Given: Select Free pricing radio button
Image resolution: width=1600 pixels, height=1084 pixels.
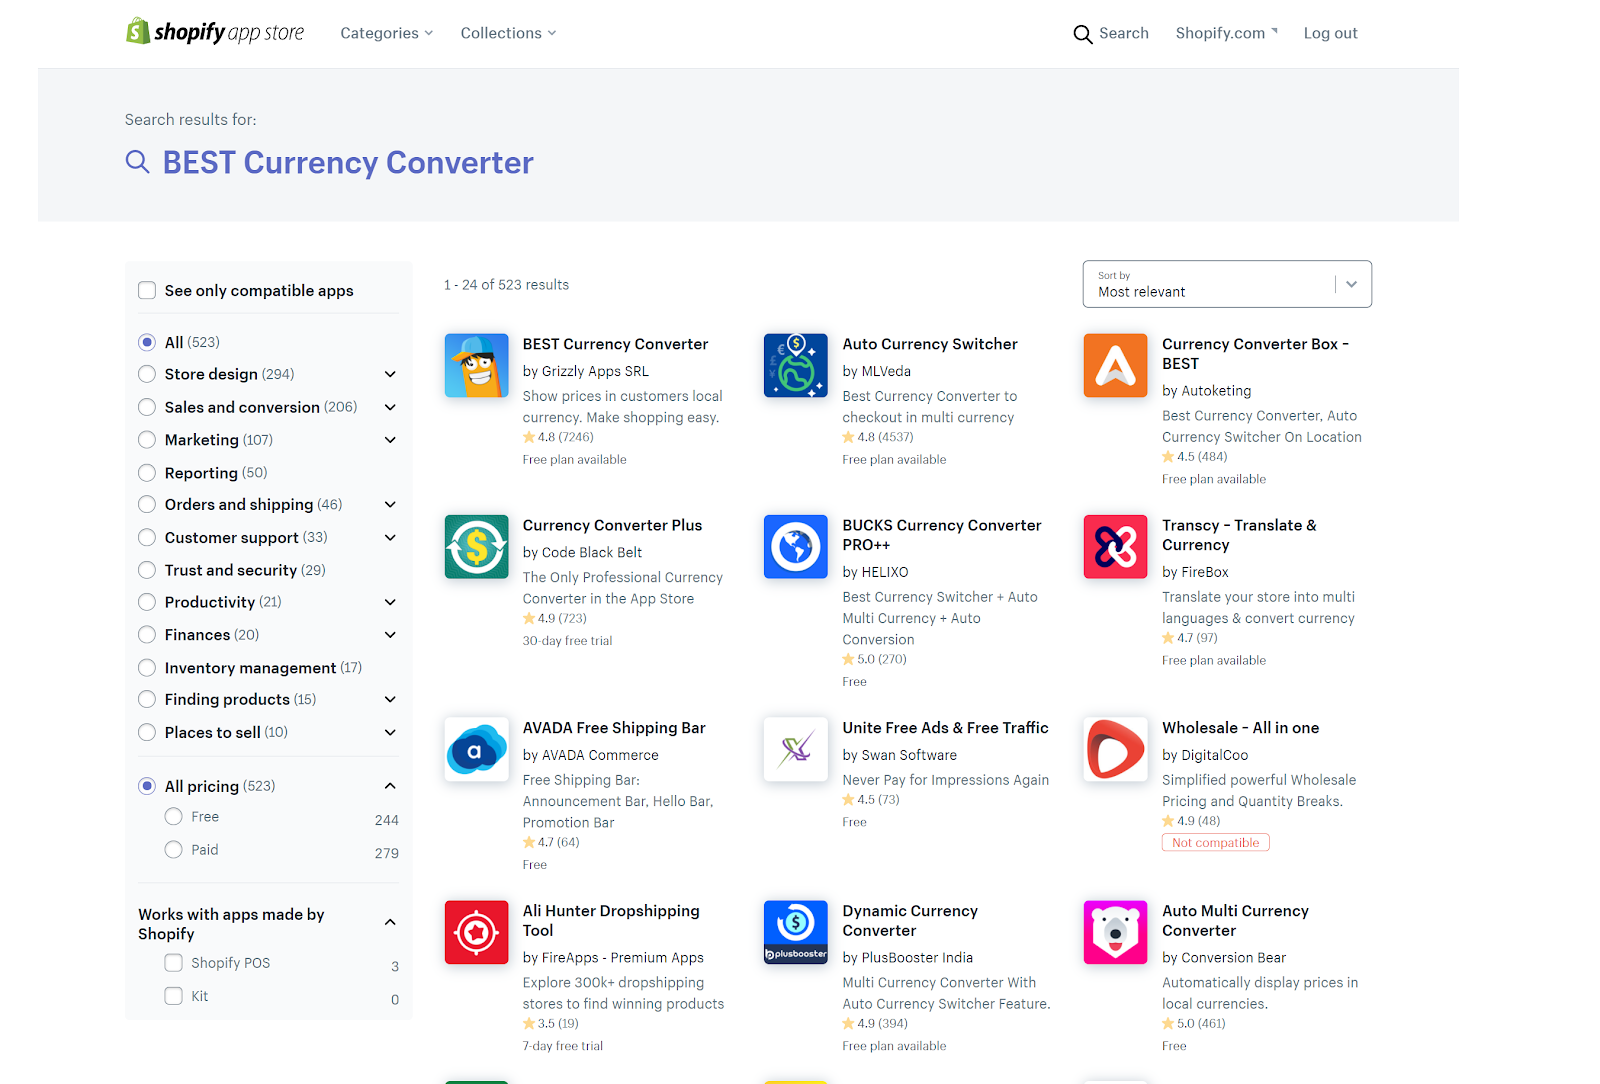Looking at the screenshot, I should click(x=174, y=817).
